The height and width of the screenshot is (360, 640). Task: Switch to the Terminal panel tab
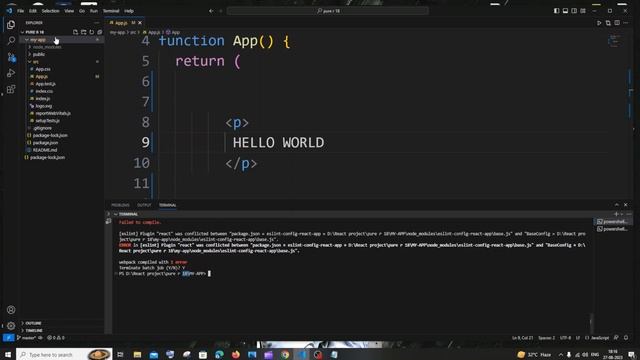(168, 205)
